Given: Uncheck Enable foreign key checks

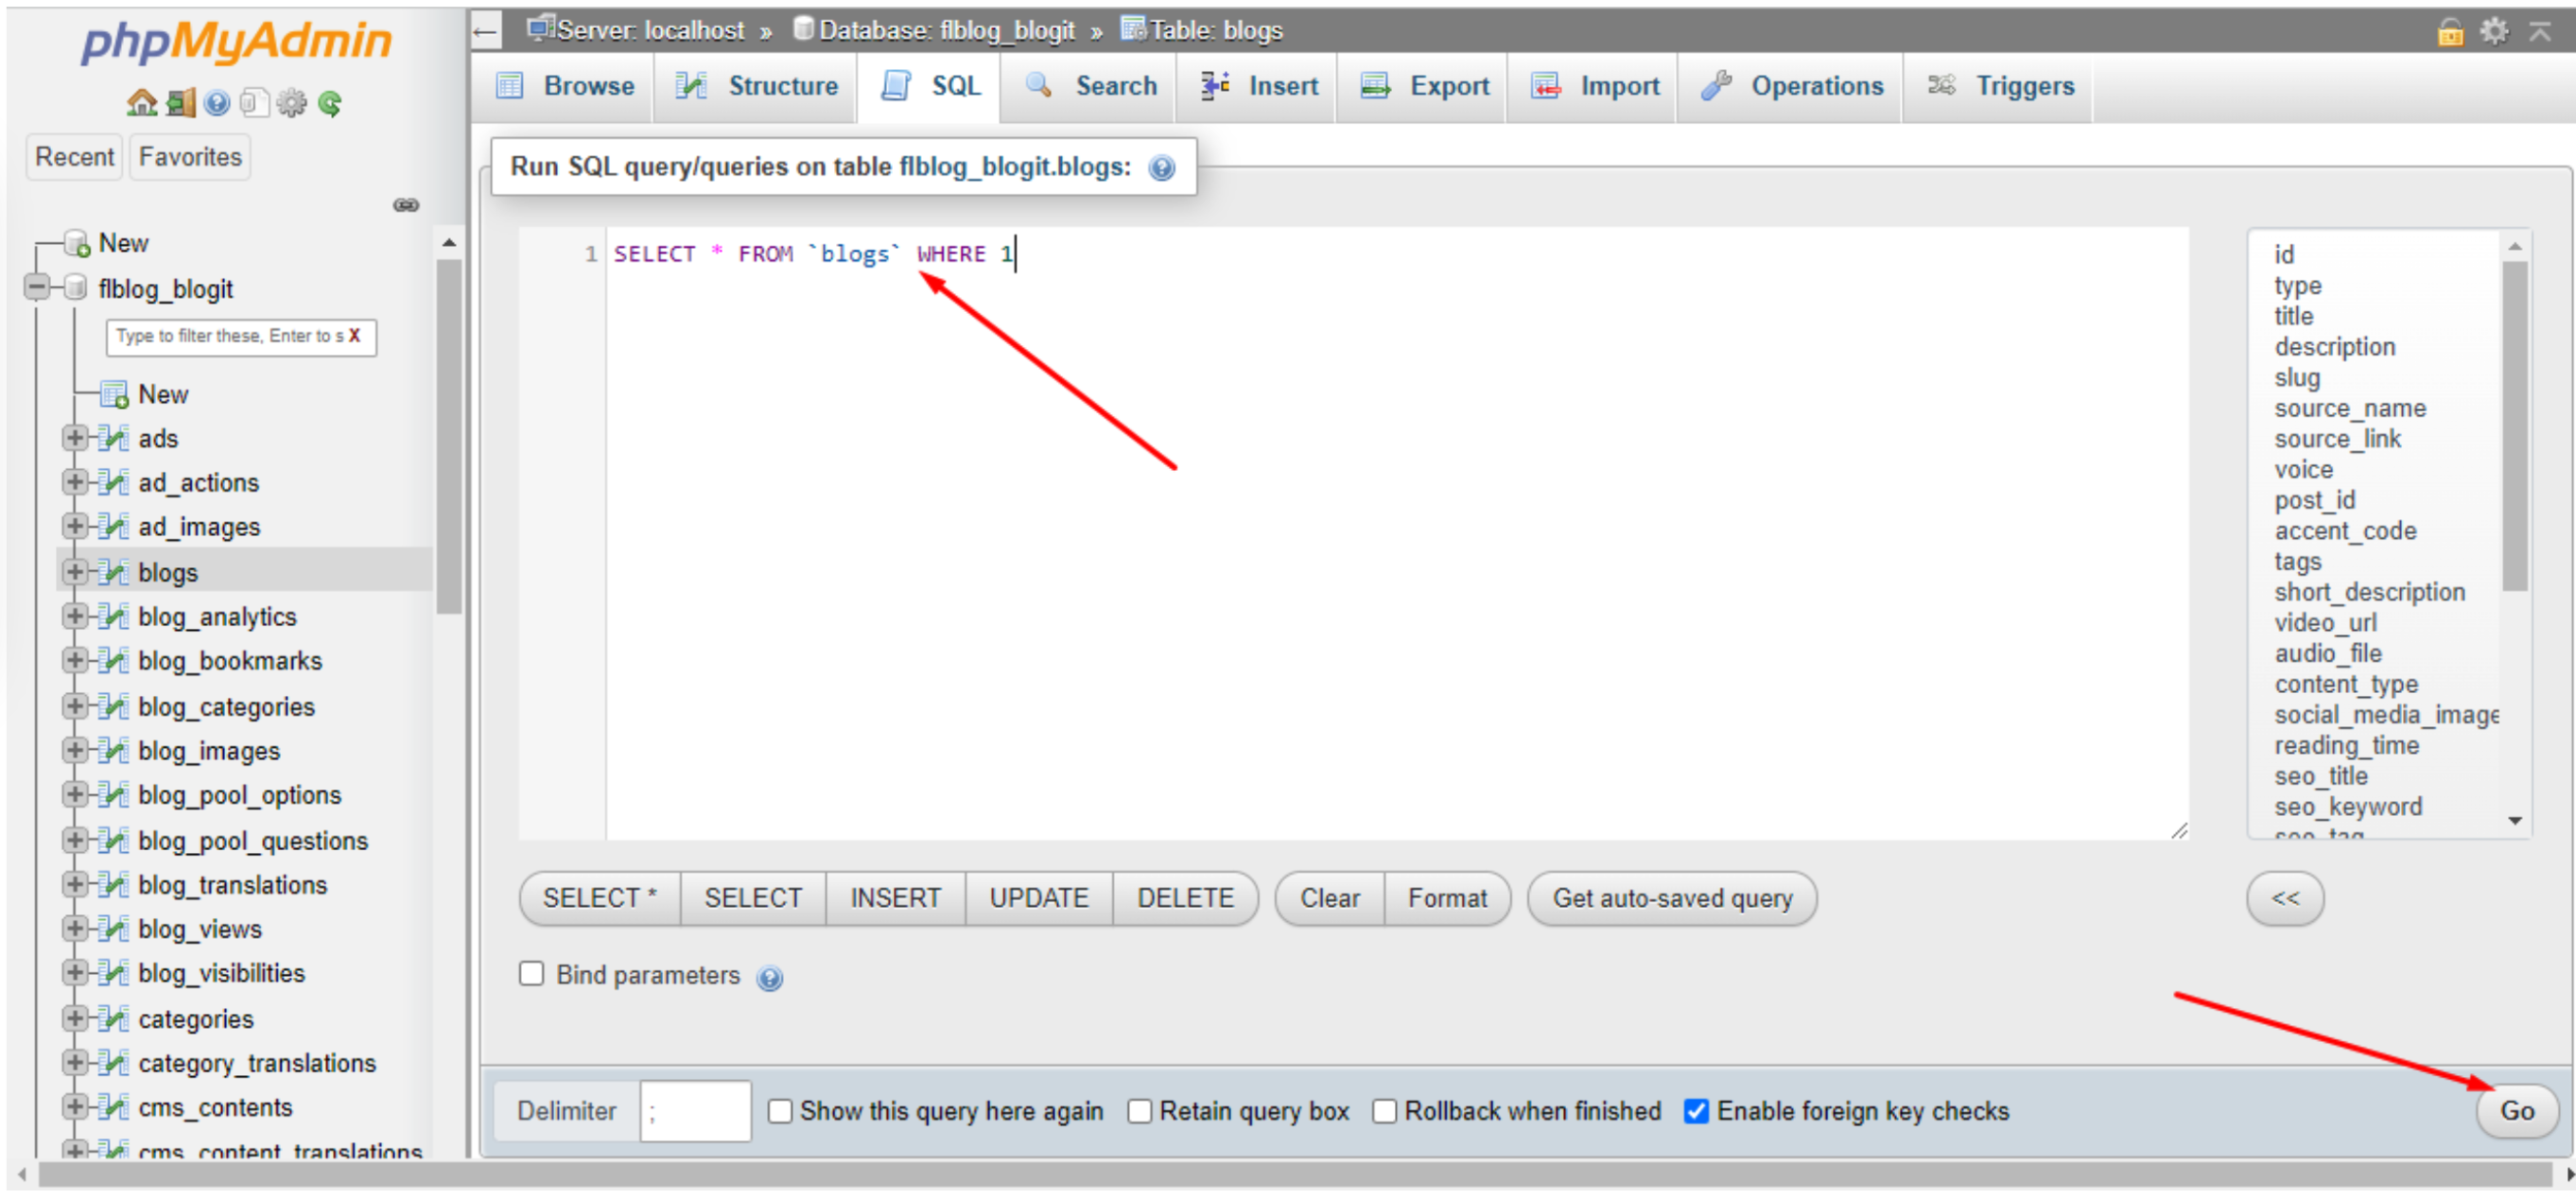Looking at the screenshot, I should point(1696,1112).
